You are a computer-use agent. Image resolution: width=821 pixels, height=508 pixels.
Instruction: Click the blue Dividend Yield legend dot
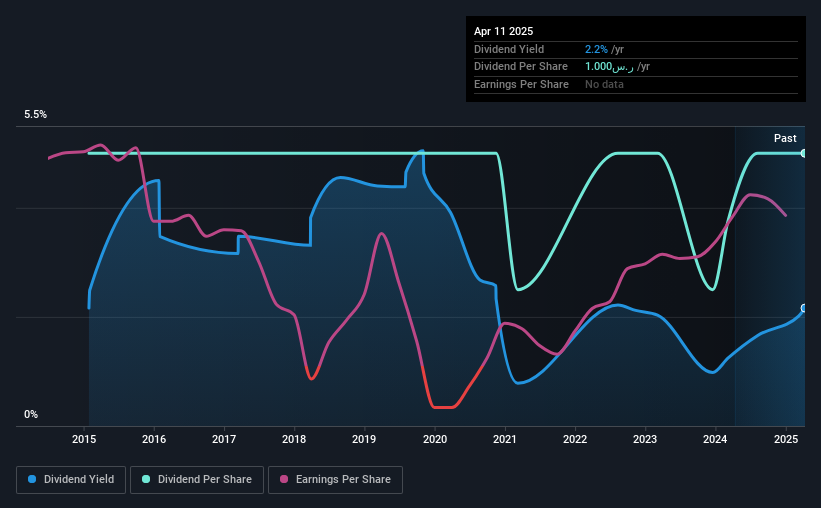32,479
